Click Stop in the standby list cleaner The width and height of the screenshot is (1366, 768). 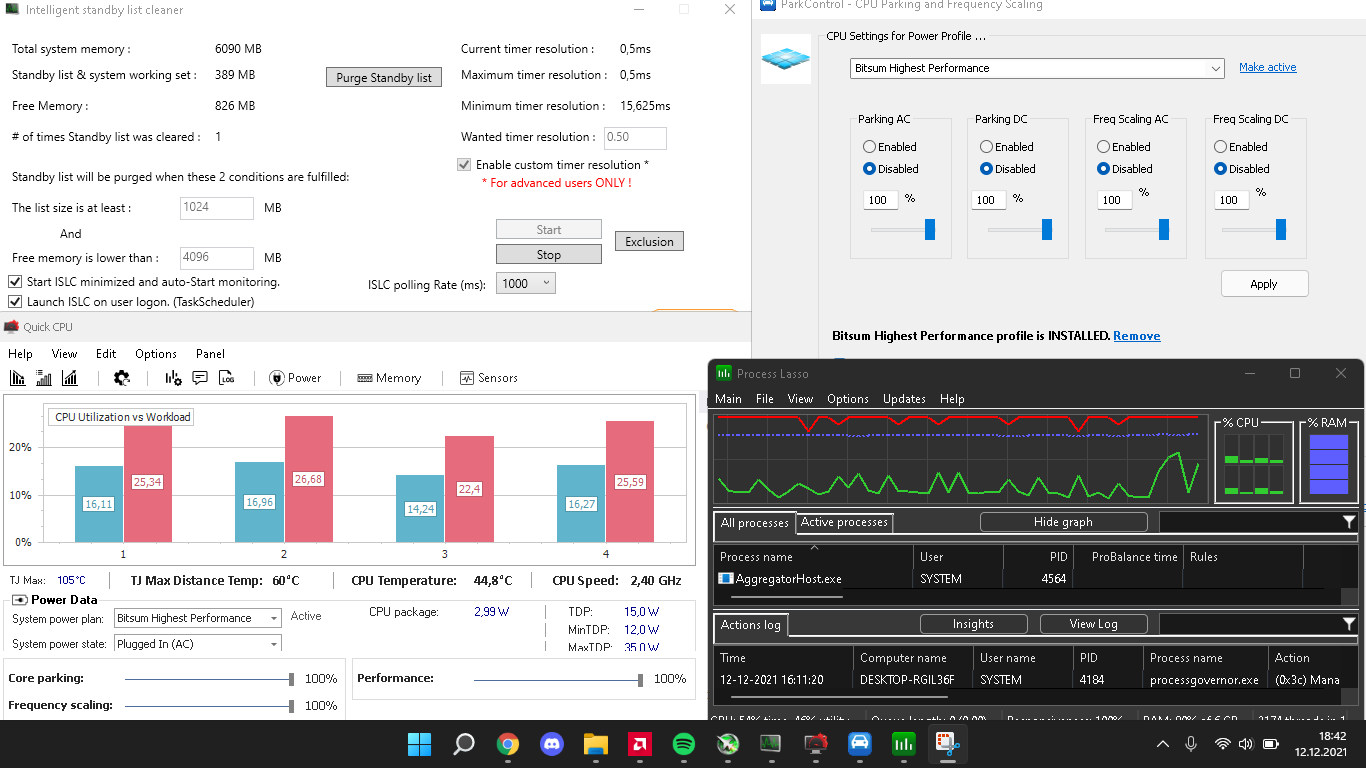[x=549, y=255]
